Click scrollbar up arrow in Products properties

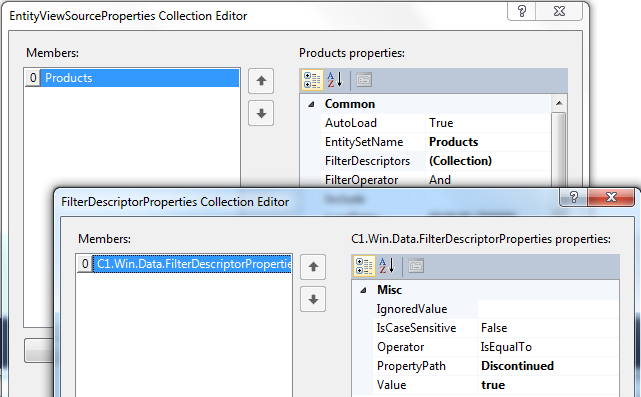[x=559, y=103]
